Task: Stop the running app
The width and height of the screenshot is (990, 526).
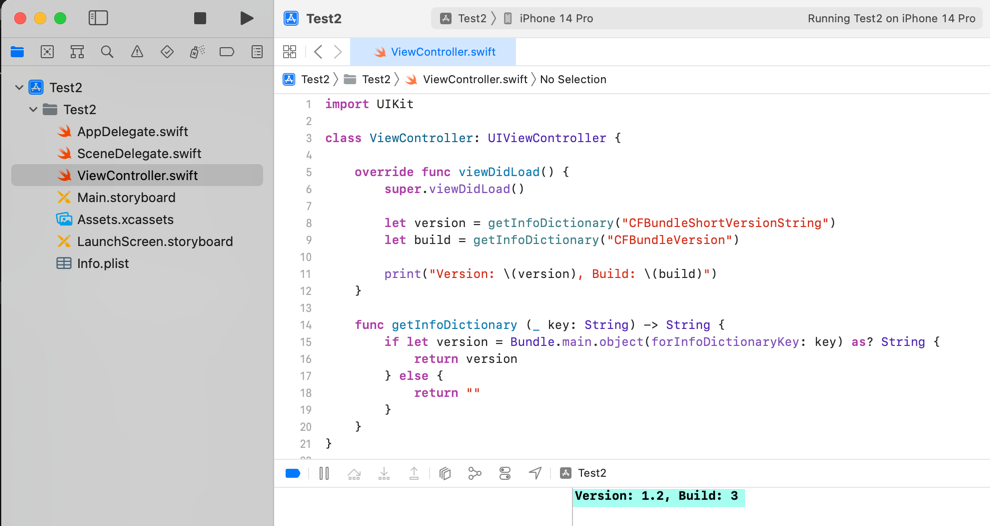Action: [200, 18]
